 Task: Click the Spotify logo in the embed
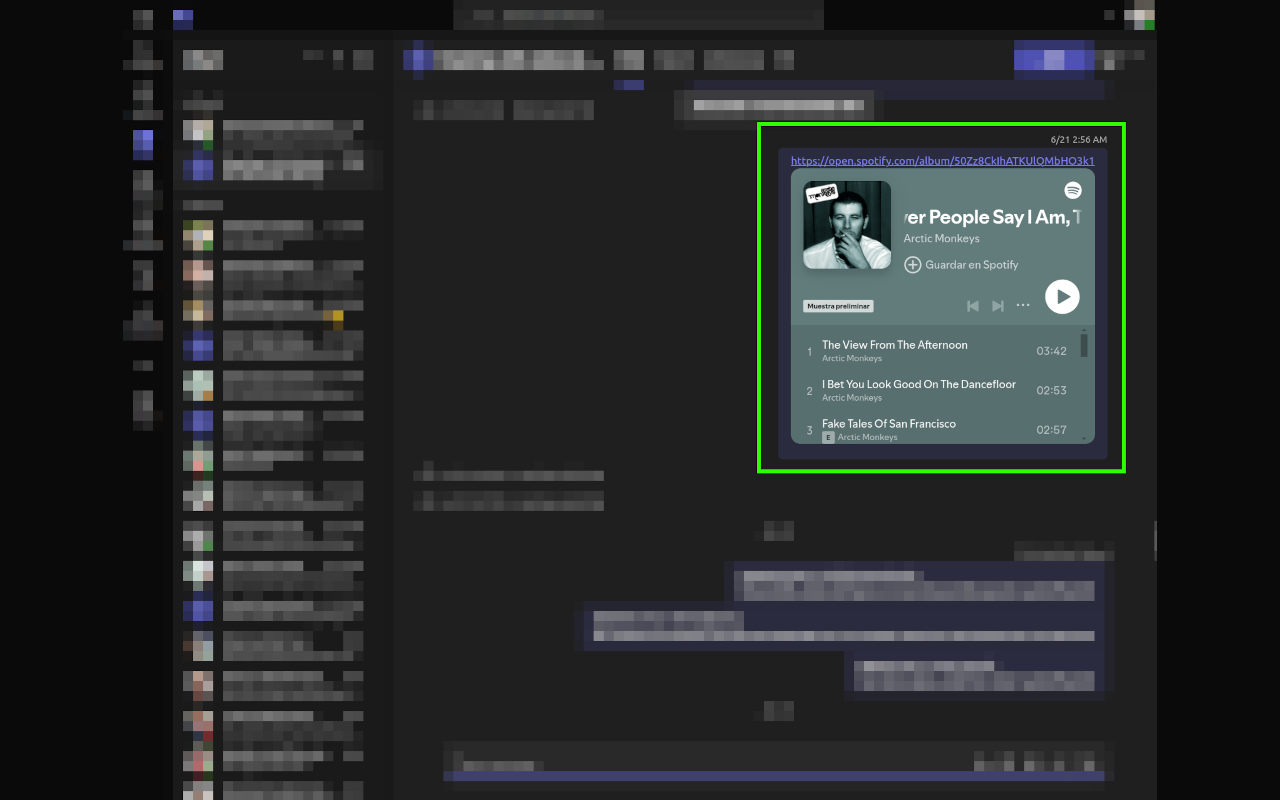(x=1073, y=190)
